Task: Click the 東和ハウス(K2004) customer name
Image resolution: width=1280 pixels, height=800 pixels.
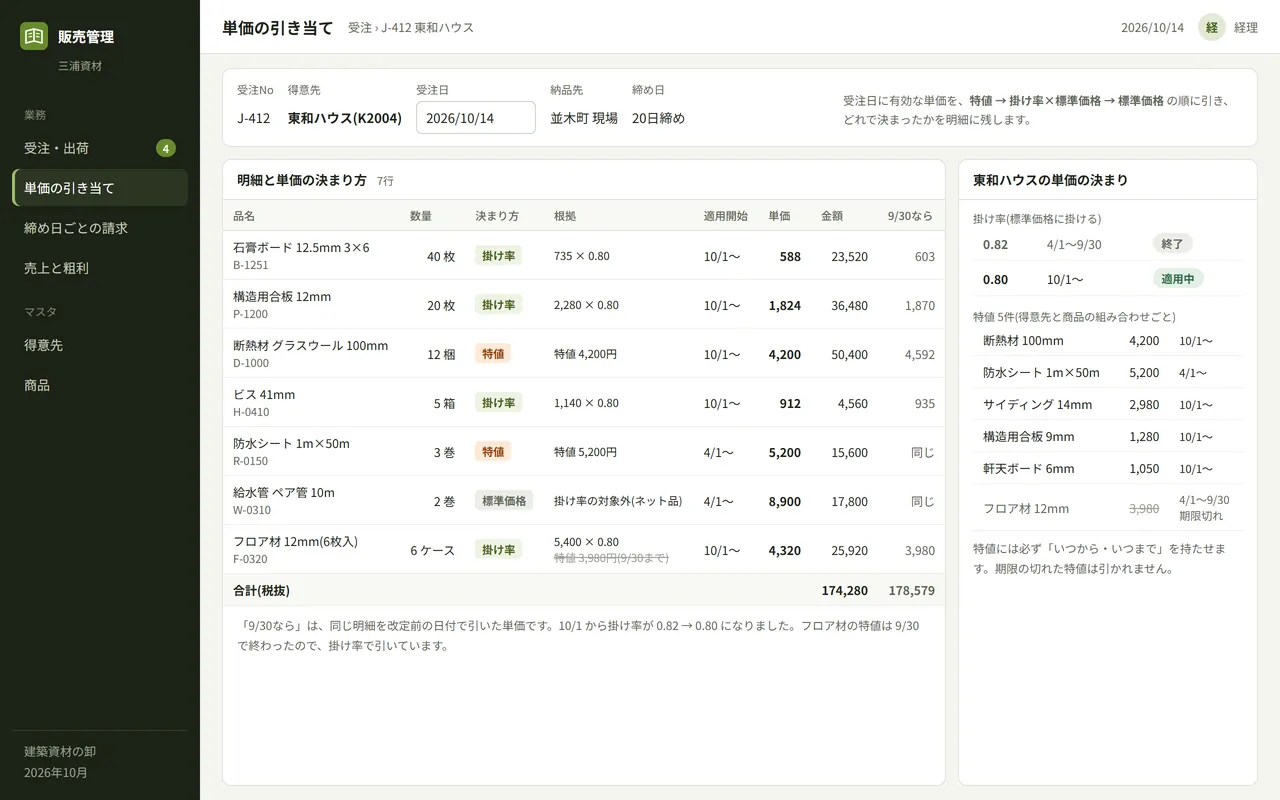Action: (345, 118)
